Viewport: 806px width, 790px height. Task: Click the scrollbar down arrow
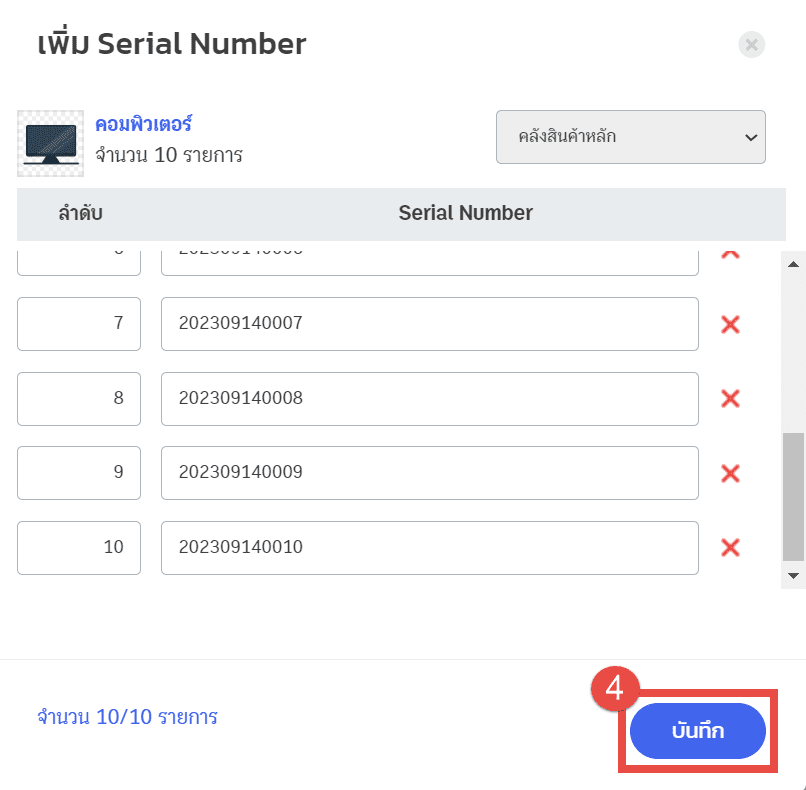click(x=793, y=576)
